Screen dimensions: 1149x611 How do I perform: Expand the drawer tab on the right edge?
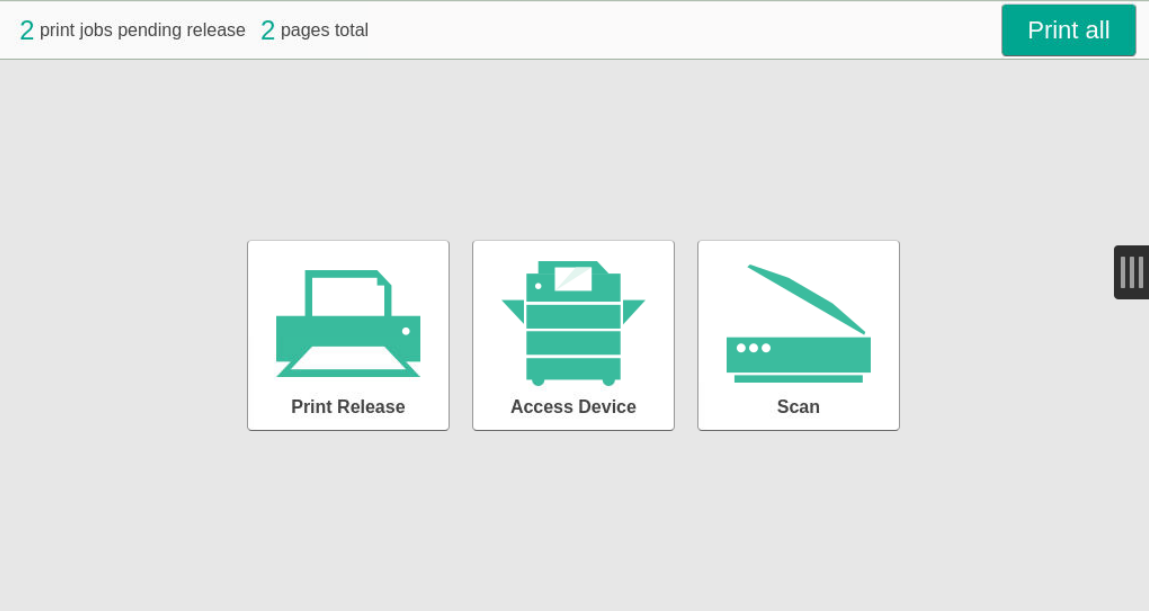point(1131,272)
